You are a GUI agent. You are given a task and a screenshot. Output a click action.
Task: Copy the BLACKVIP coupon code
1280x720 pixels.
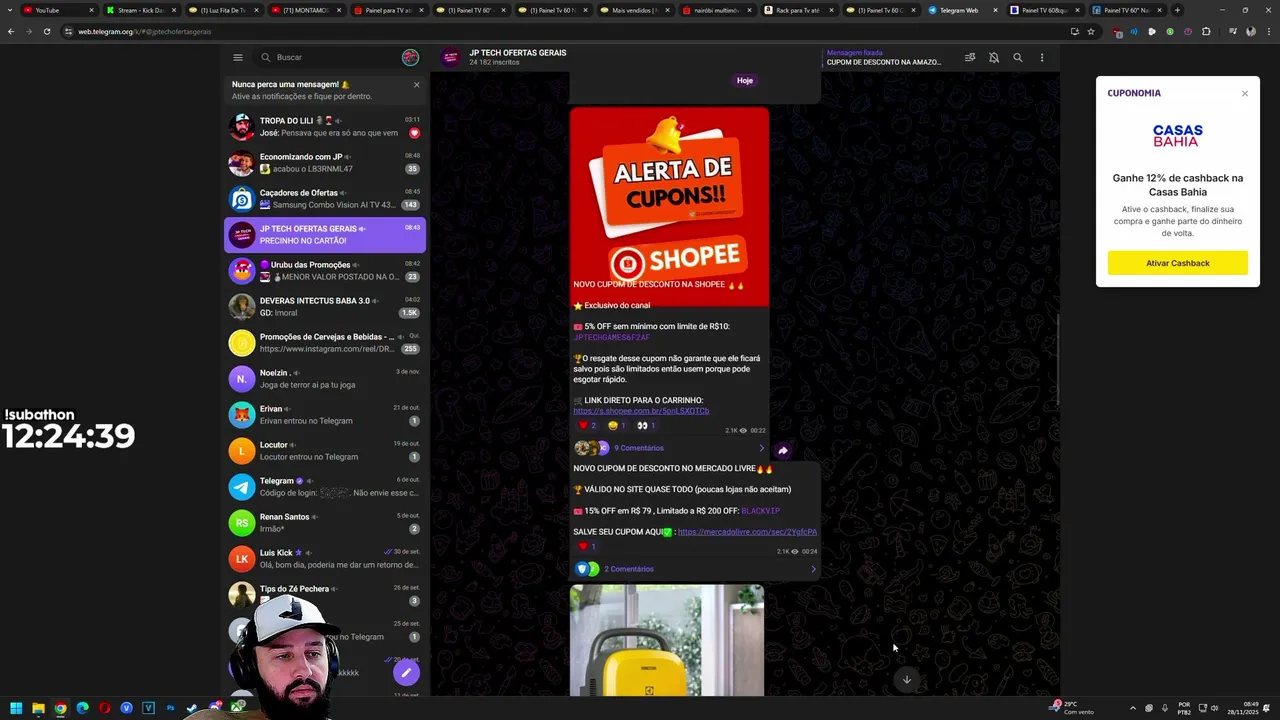pos(761,511)
